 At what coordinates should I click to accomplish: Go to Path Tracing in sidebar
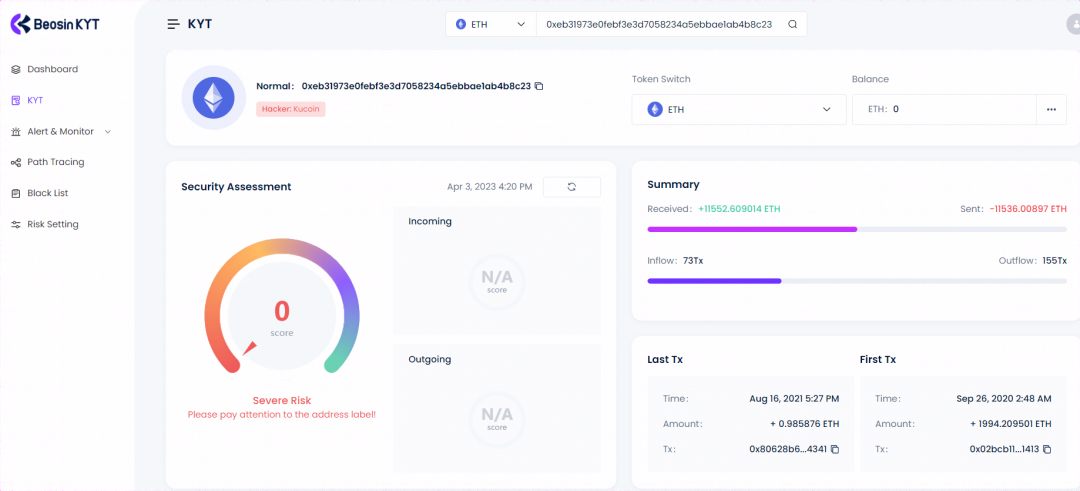55,162
